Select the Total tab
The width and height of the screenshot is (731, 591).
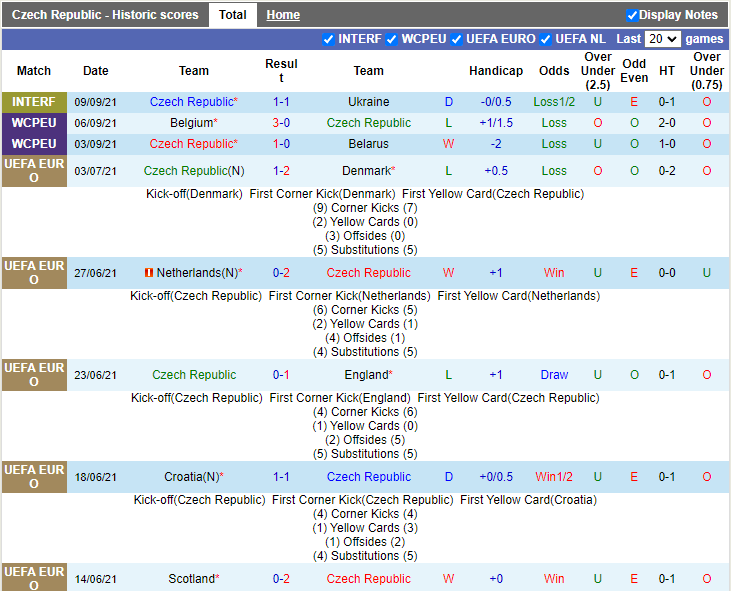click(x=233, y=15)
